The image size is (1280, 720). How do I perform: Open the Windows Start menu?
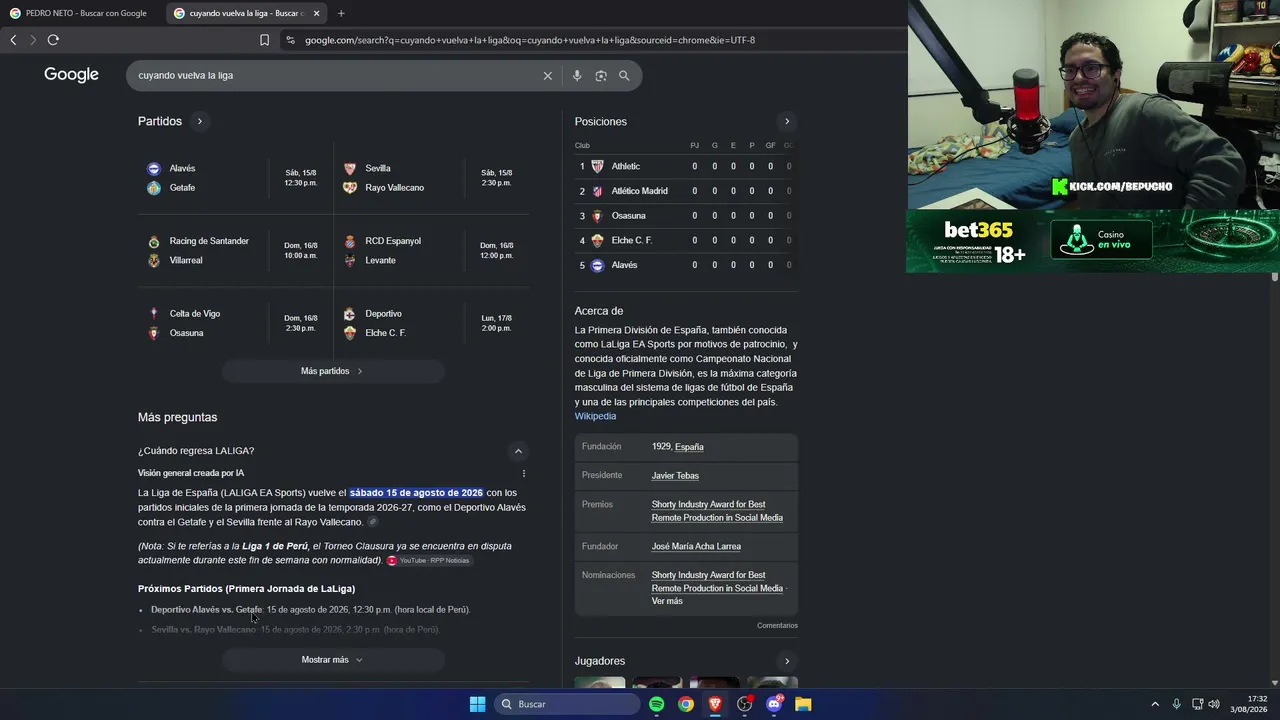coord(478,704)
